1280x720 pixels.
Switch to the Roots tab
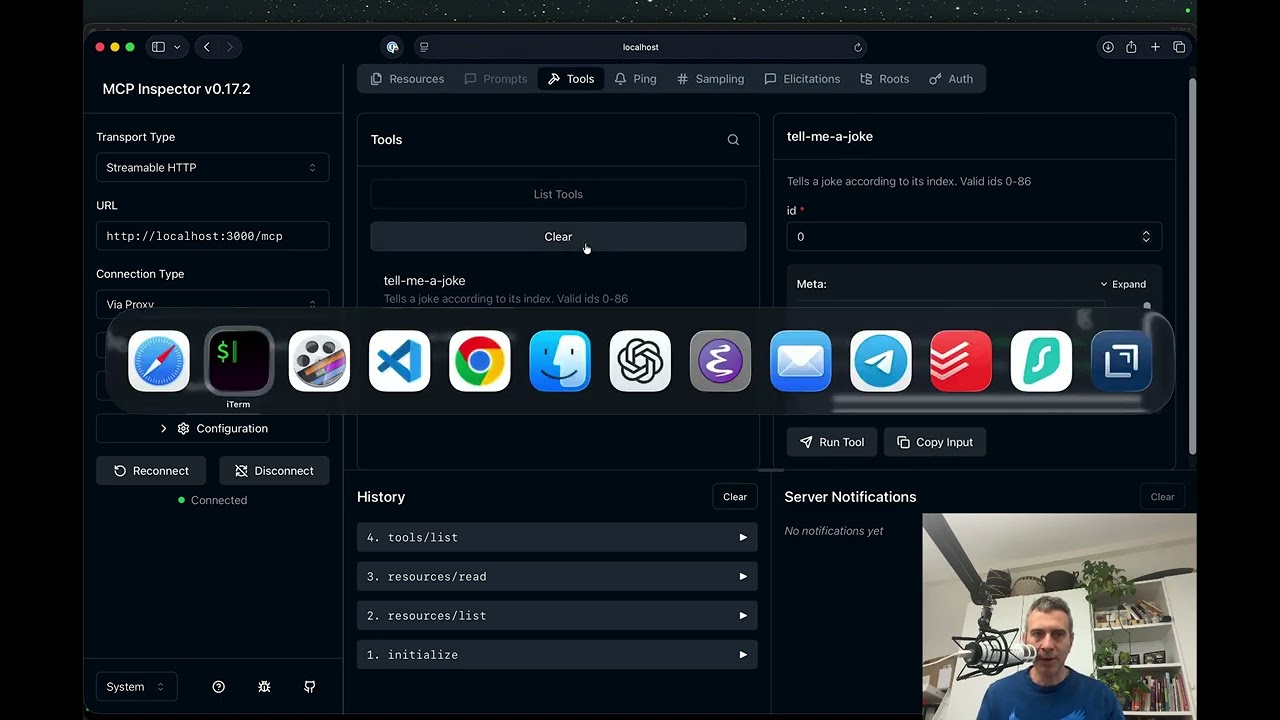point(884,79)
